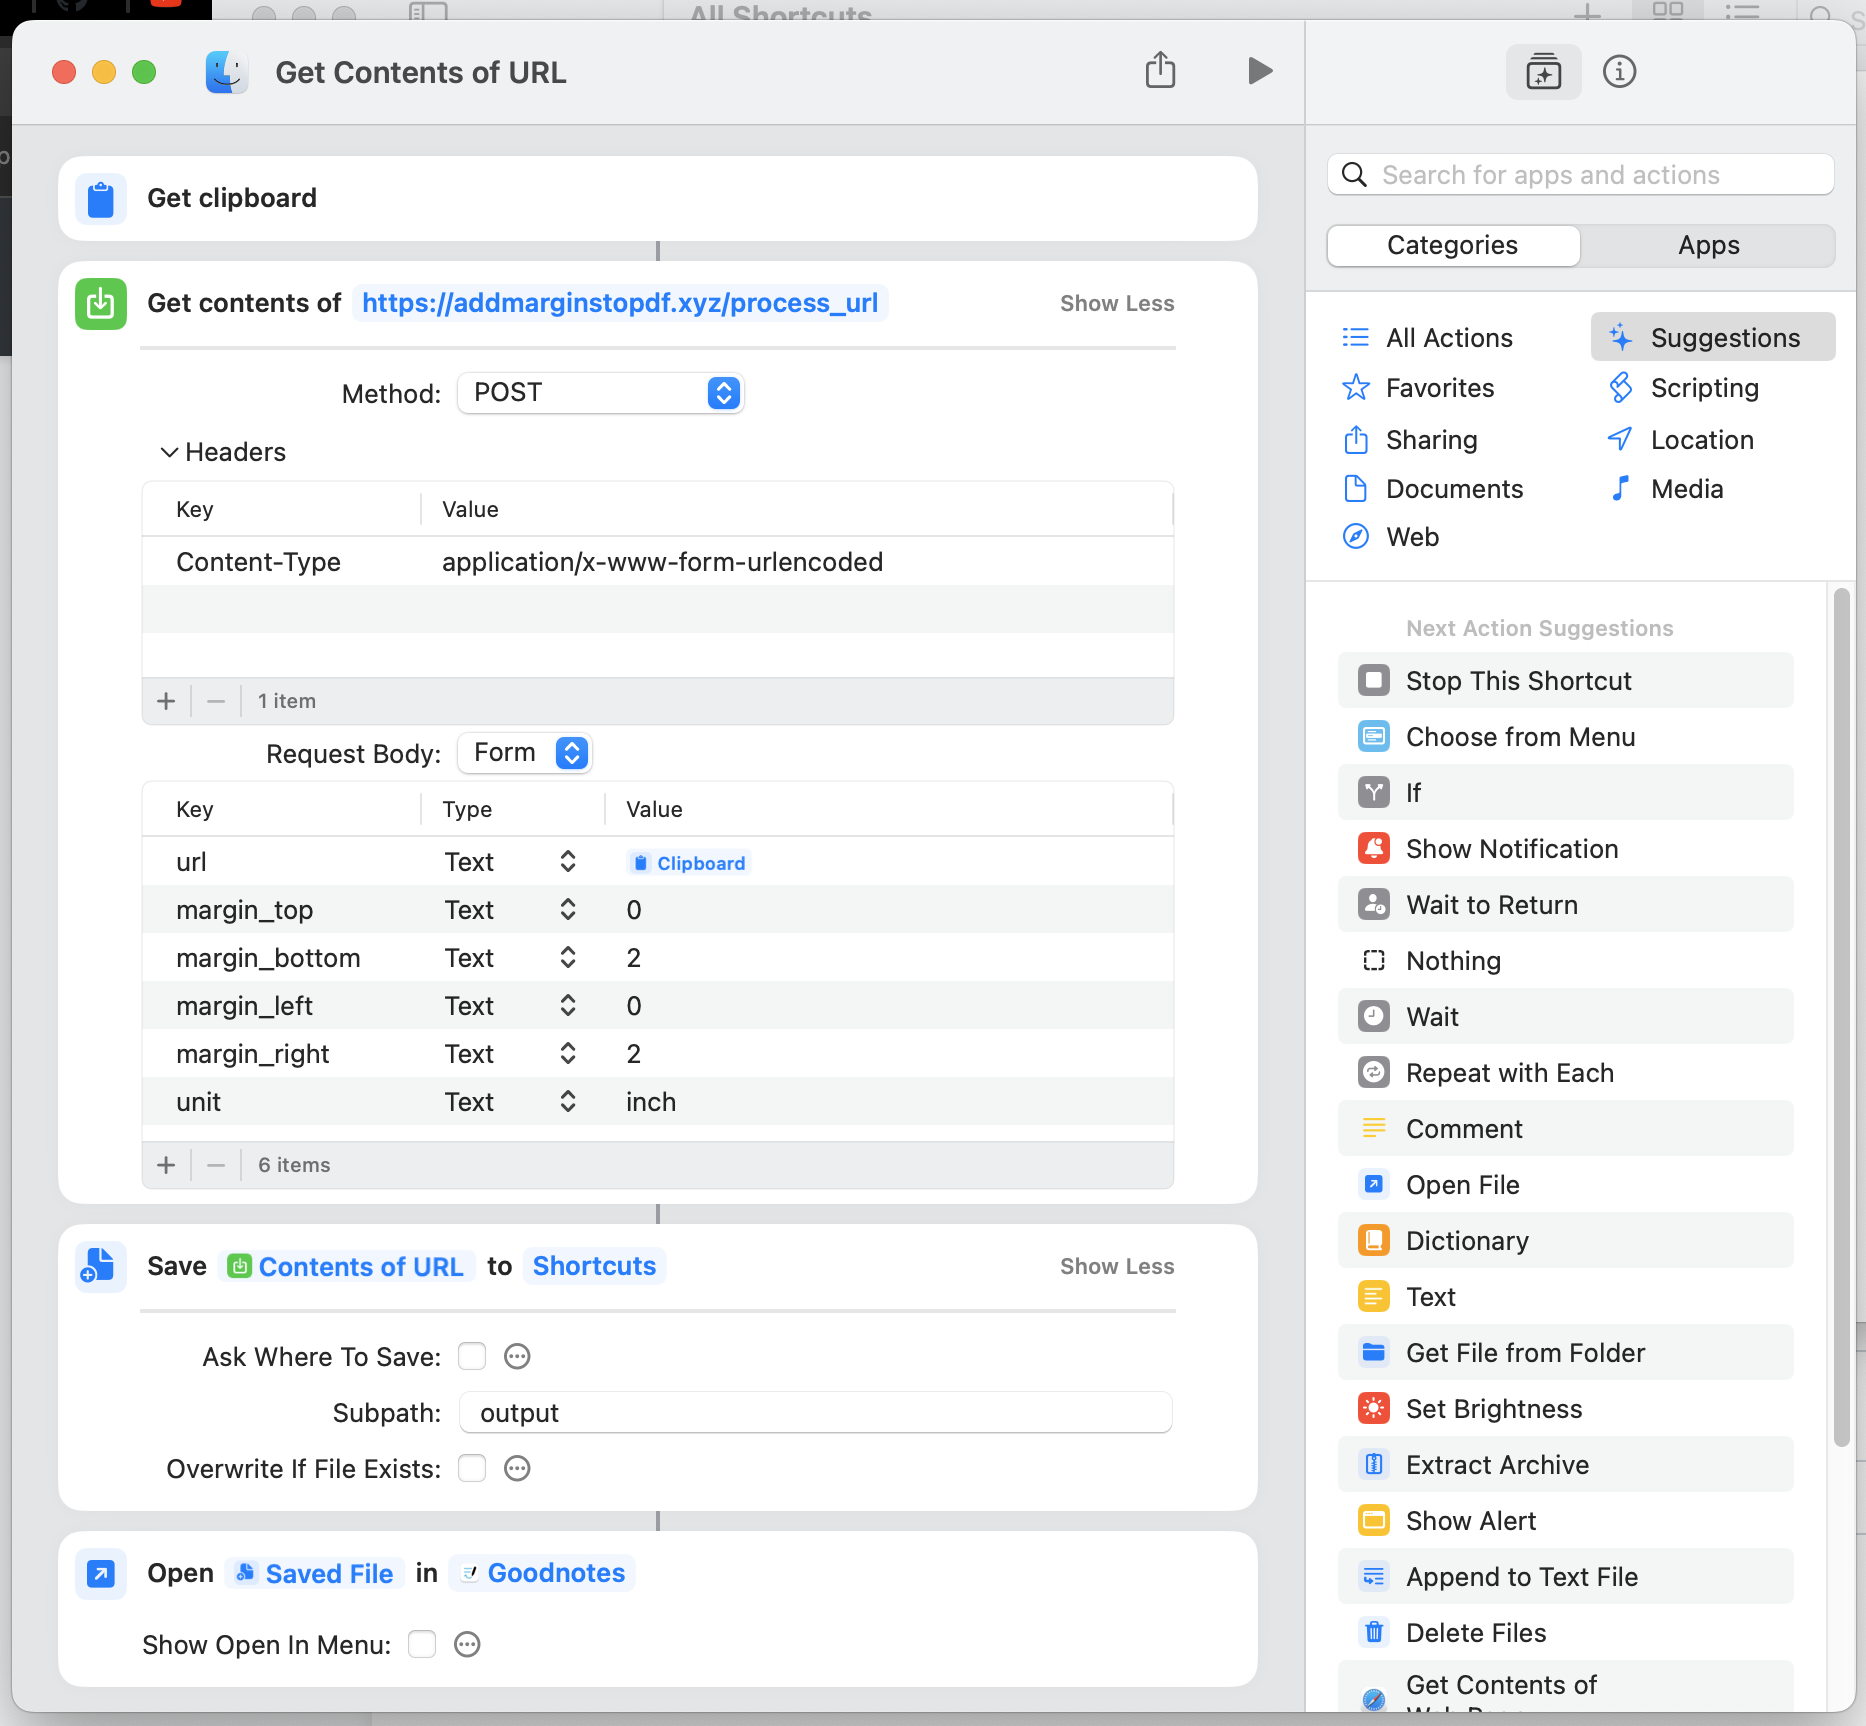Add the Delete Files action
The image size is (1866, 1726).
coord(1565,1633)
